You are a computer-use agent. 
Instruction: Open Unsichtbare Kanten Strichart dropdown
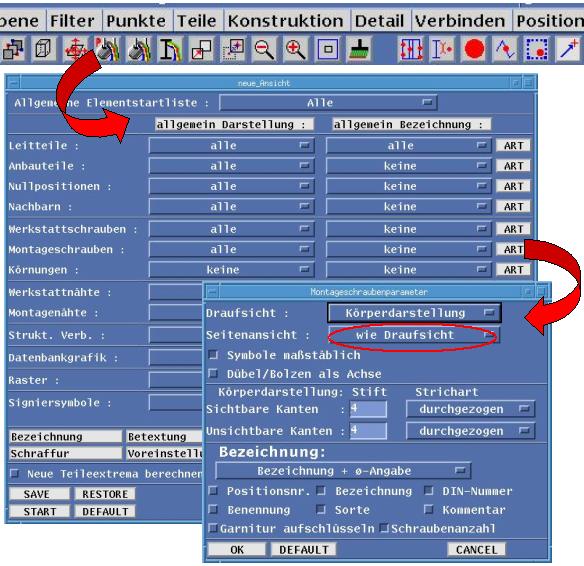pos(470,431)
